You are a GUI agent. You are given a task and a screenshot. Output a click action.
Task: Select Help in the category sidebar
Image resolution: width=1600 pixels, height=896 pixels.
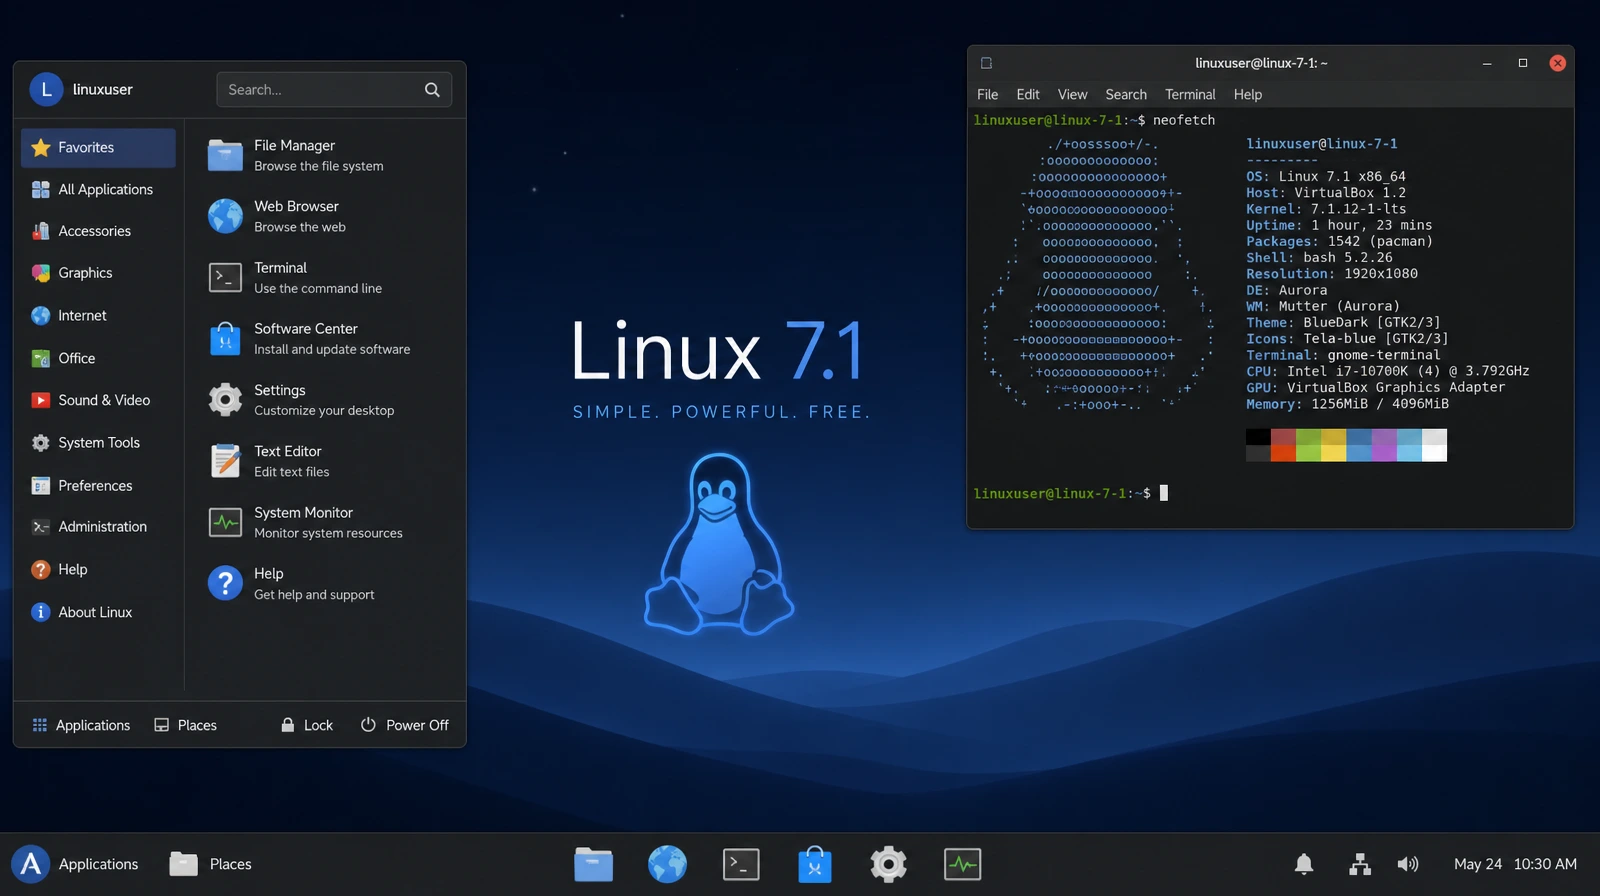click(x=98, y=570)
